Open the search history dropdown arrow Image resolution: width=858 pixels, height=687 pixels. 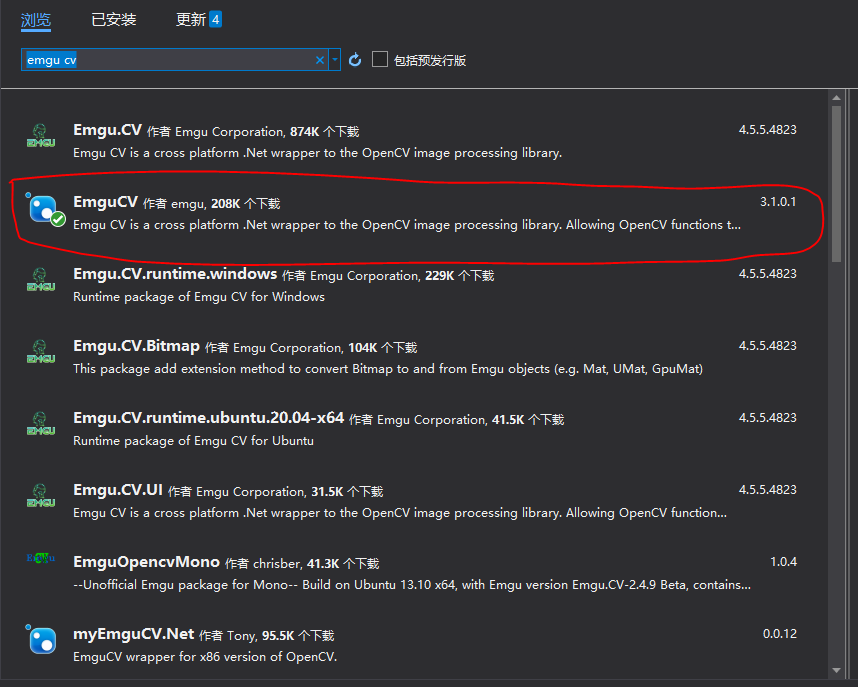tap(335, 60)
